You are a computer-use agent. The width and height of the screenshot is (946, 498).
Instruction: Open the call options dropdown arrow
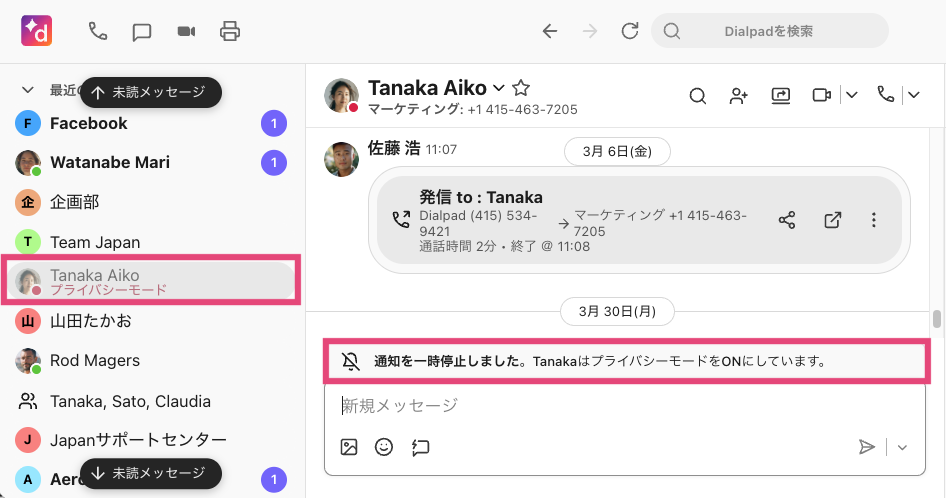pos(914,95)
